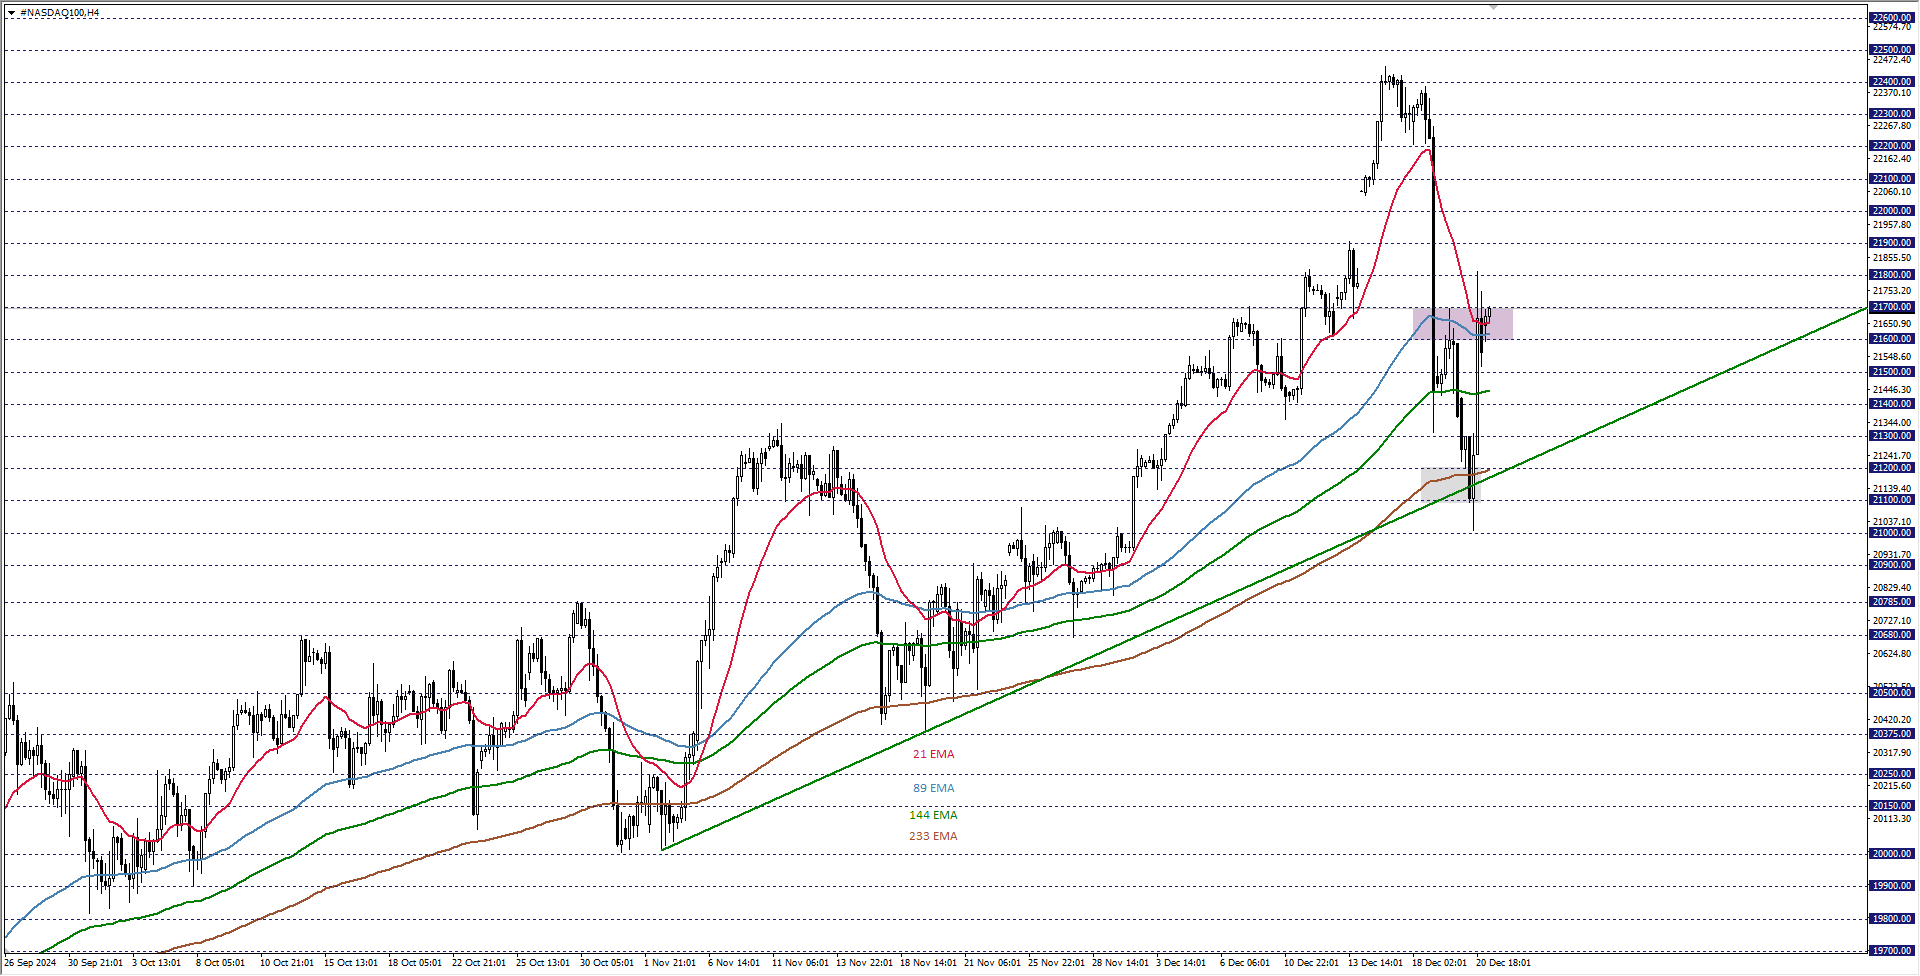Click the 21500.00 price level label
This screenshot has height=976, width=1920.
[1891, 372]
